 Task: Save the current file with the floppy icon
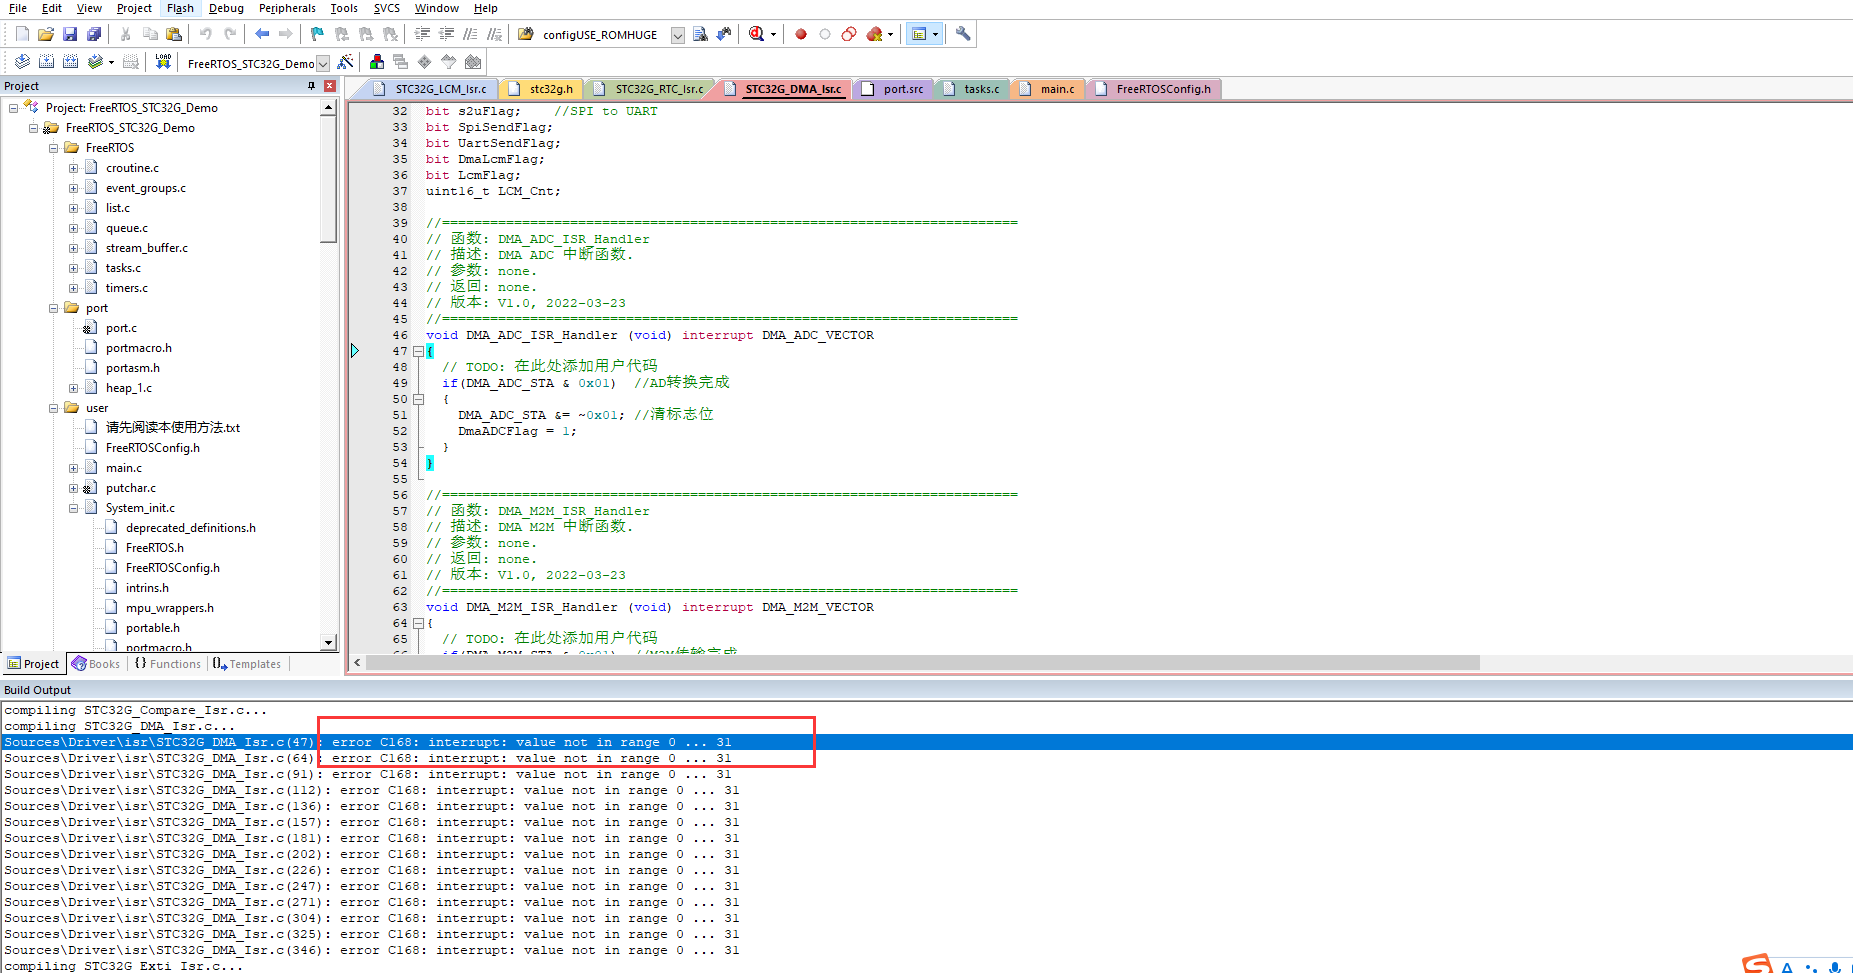tap(70, 34)
